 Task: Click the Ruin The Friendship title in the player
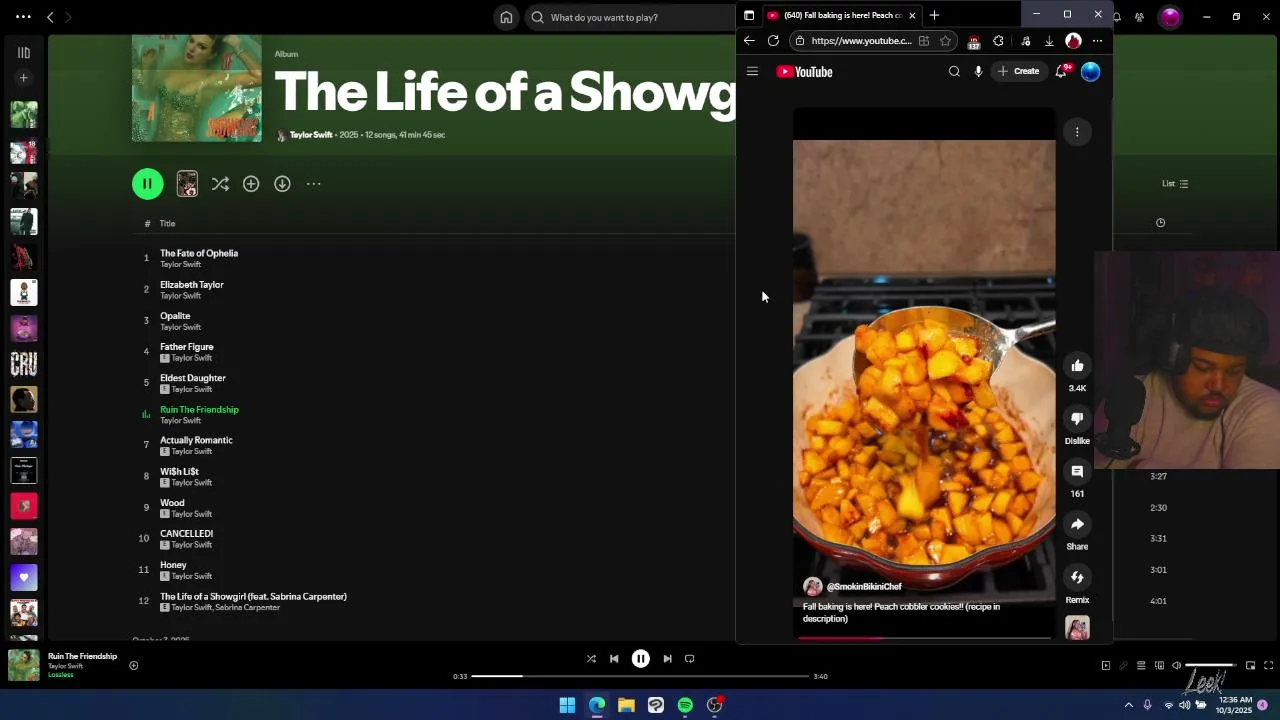point(82,656)
